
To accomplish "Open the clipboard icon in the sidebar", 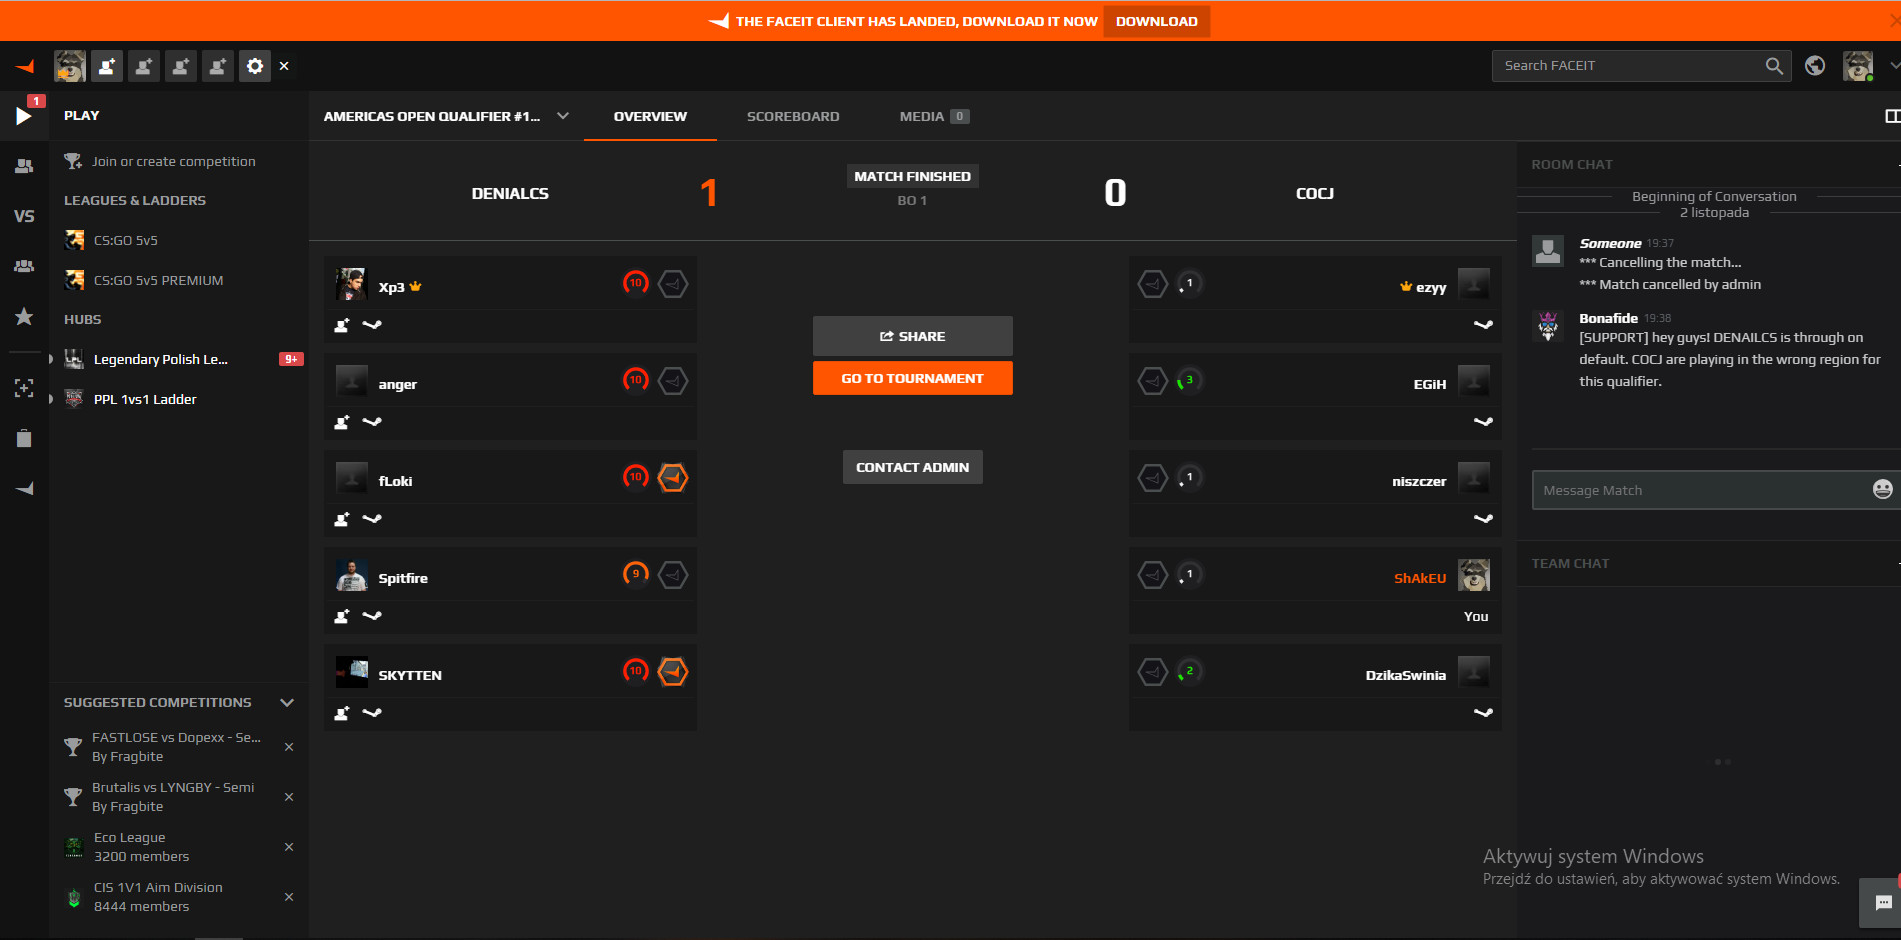I will pos(24,438).
